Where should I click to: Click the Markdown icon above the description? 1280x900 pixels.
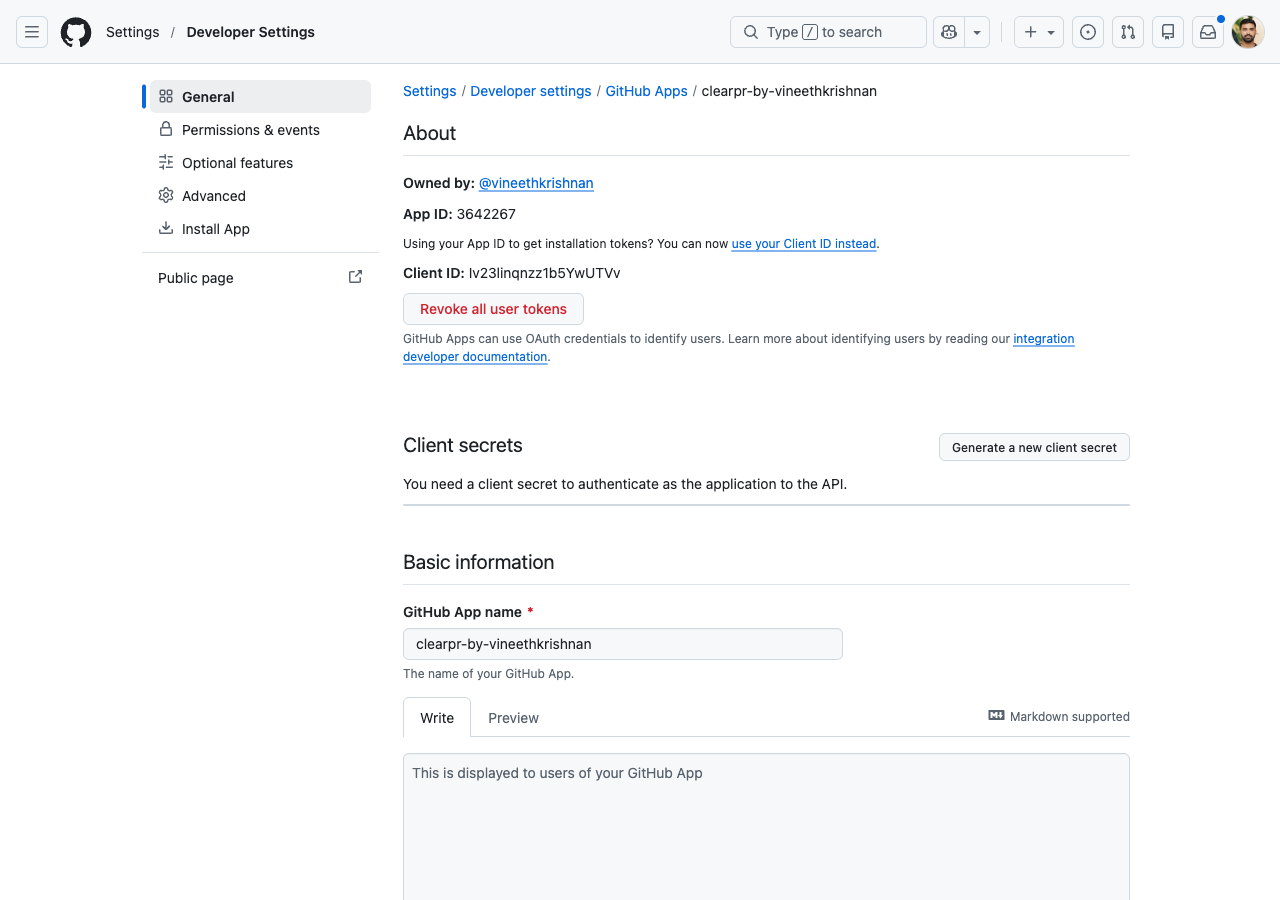996,716
